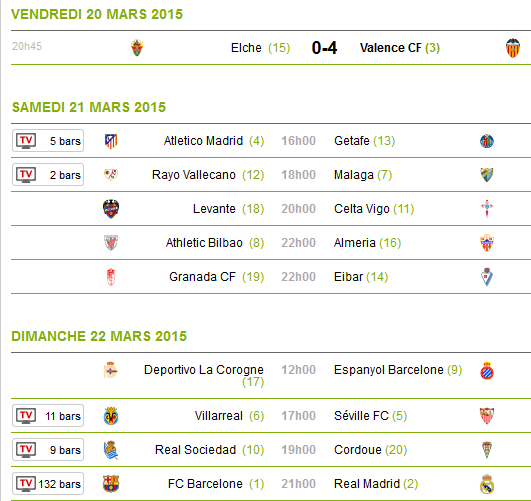The height and width of the screenshot is (501, 531).
Task: Select the Real Madrid crest
Action: 487,484
